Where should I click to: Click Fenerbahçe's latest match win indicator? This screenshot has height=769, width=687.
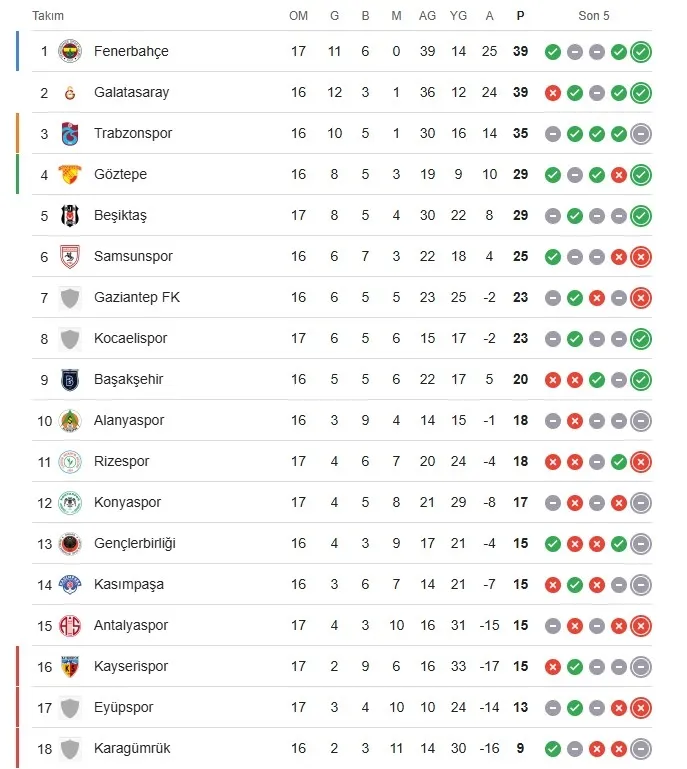tap(641, 52)
